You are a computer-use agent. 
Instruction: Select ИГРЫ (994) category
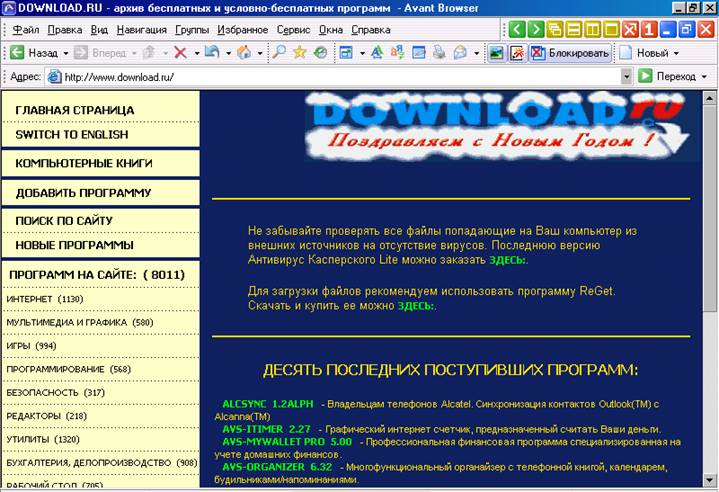point(31,346)
